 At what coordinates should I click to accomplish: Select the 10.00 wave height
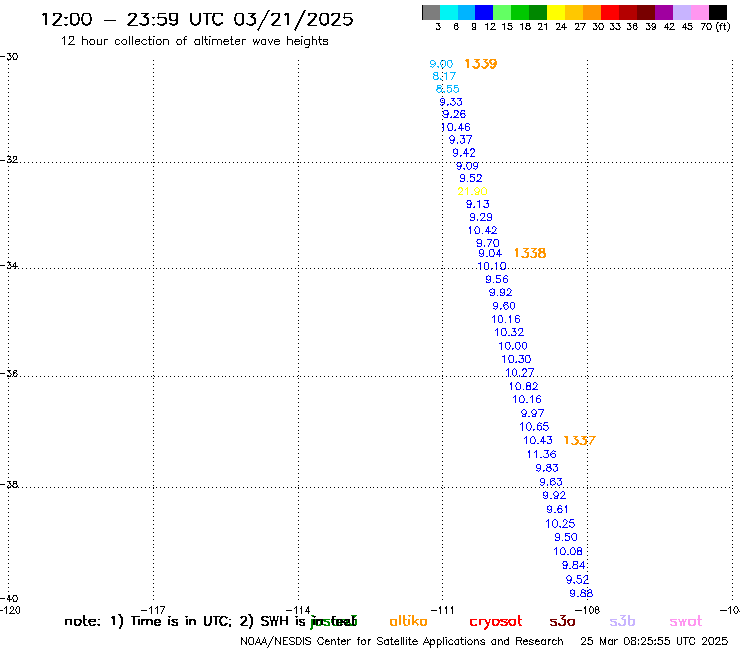(513, 346)
